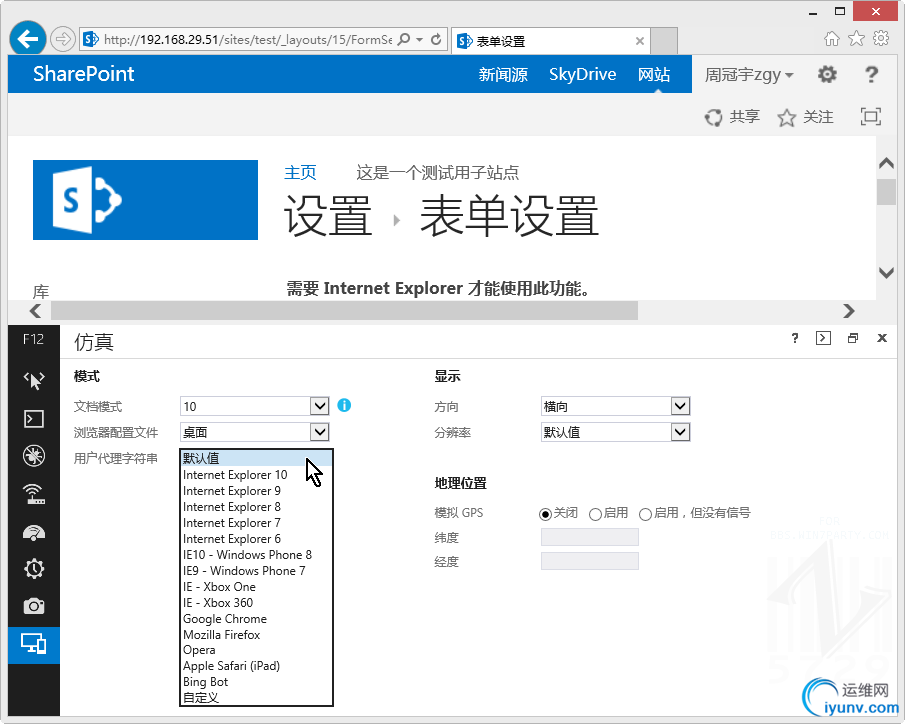Image resolution: width=905 pixels, height=724 pixels.
Task: Open F12 tools help question mark
Action: pos(795,338)
